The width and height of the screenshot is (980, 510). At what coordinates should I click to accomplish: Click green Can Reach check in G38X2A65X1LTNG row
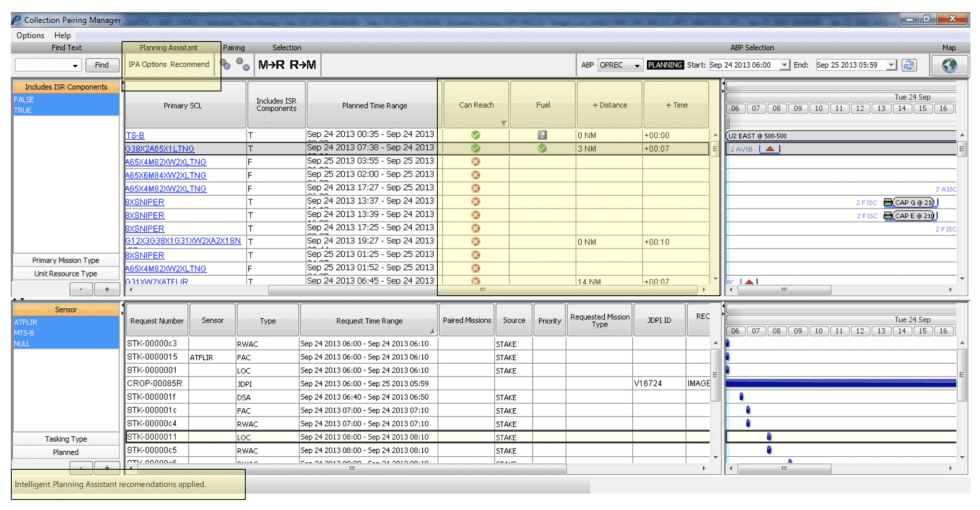point(476,148)
